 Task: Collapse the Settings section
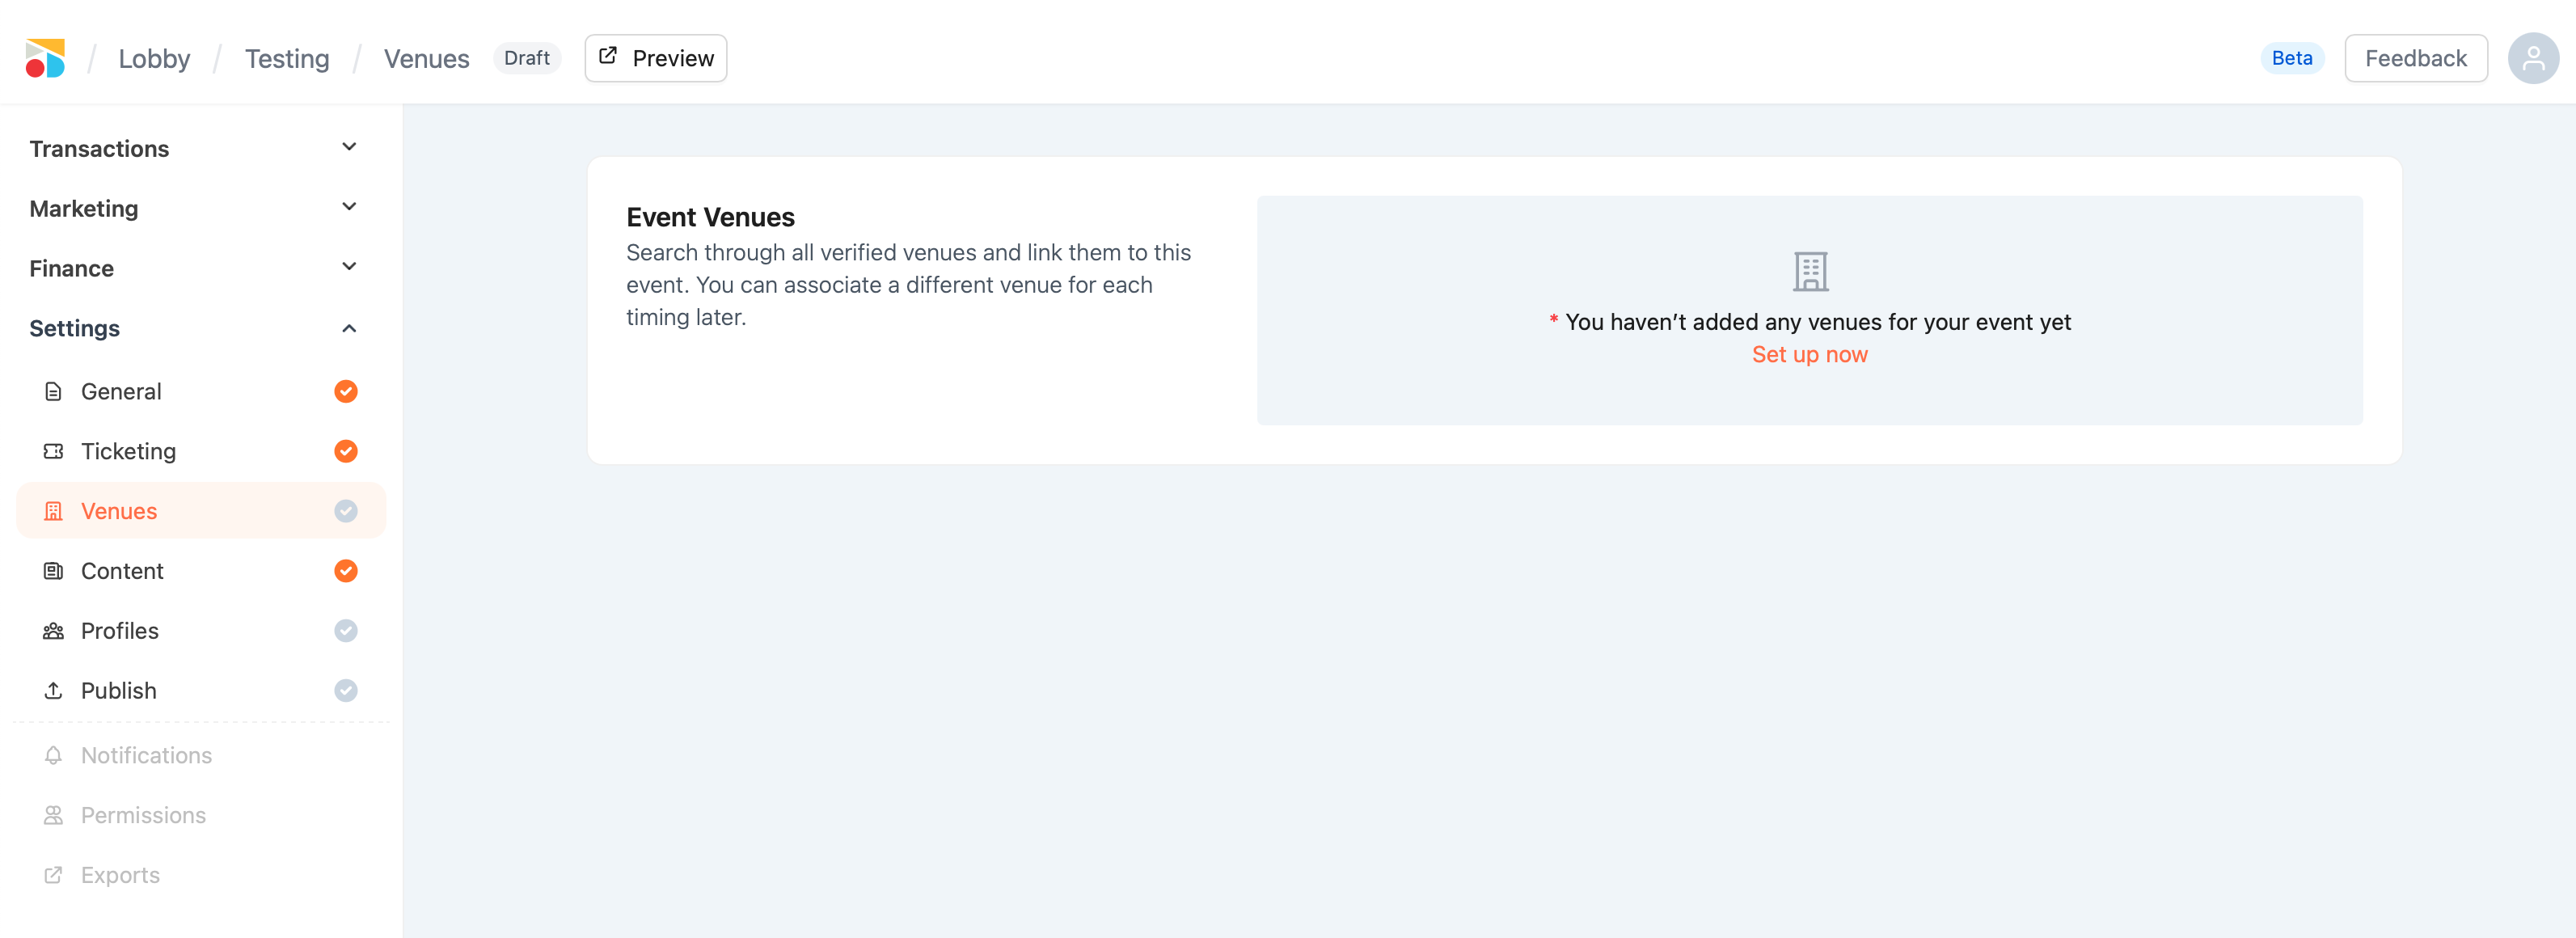349,328
